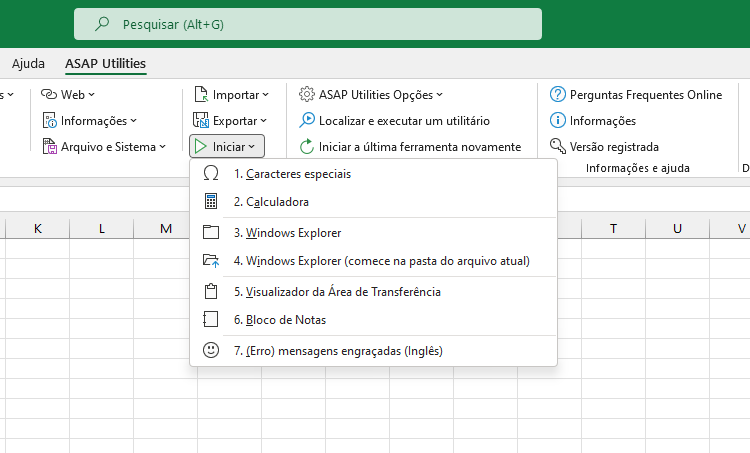Select column K header
The height and width of the screenshot is (453, 750).
(37, 229)
